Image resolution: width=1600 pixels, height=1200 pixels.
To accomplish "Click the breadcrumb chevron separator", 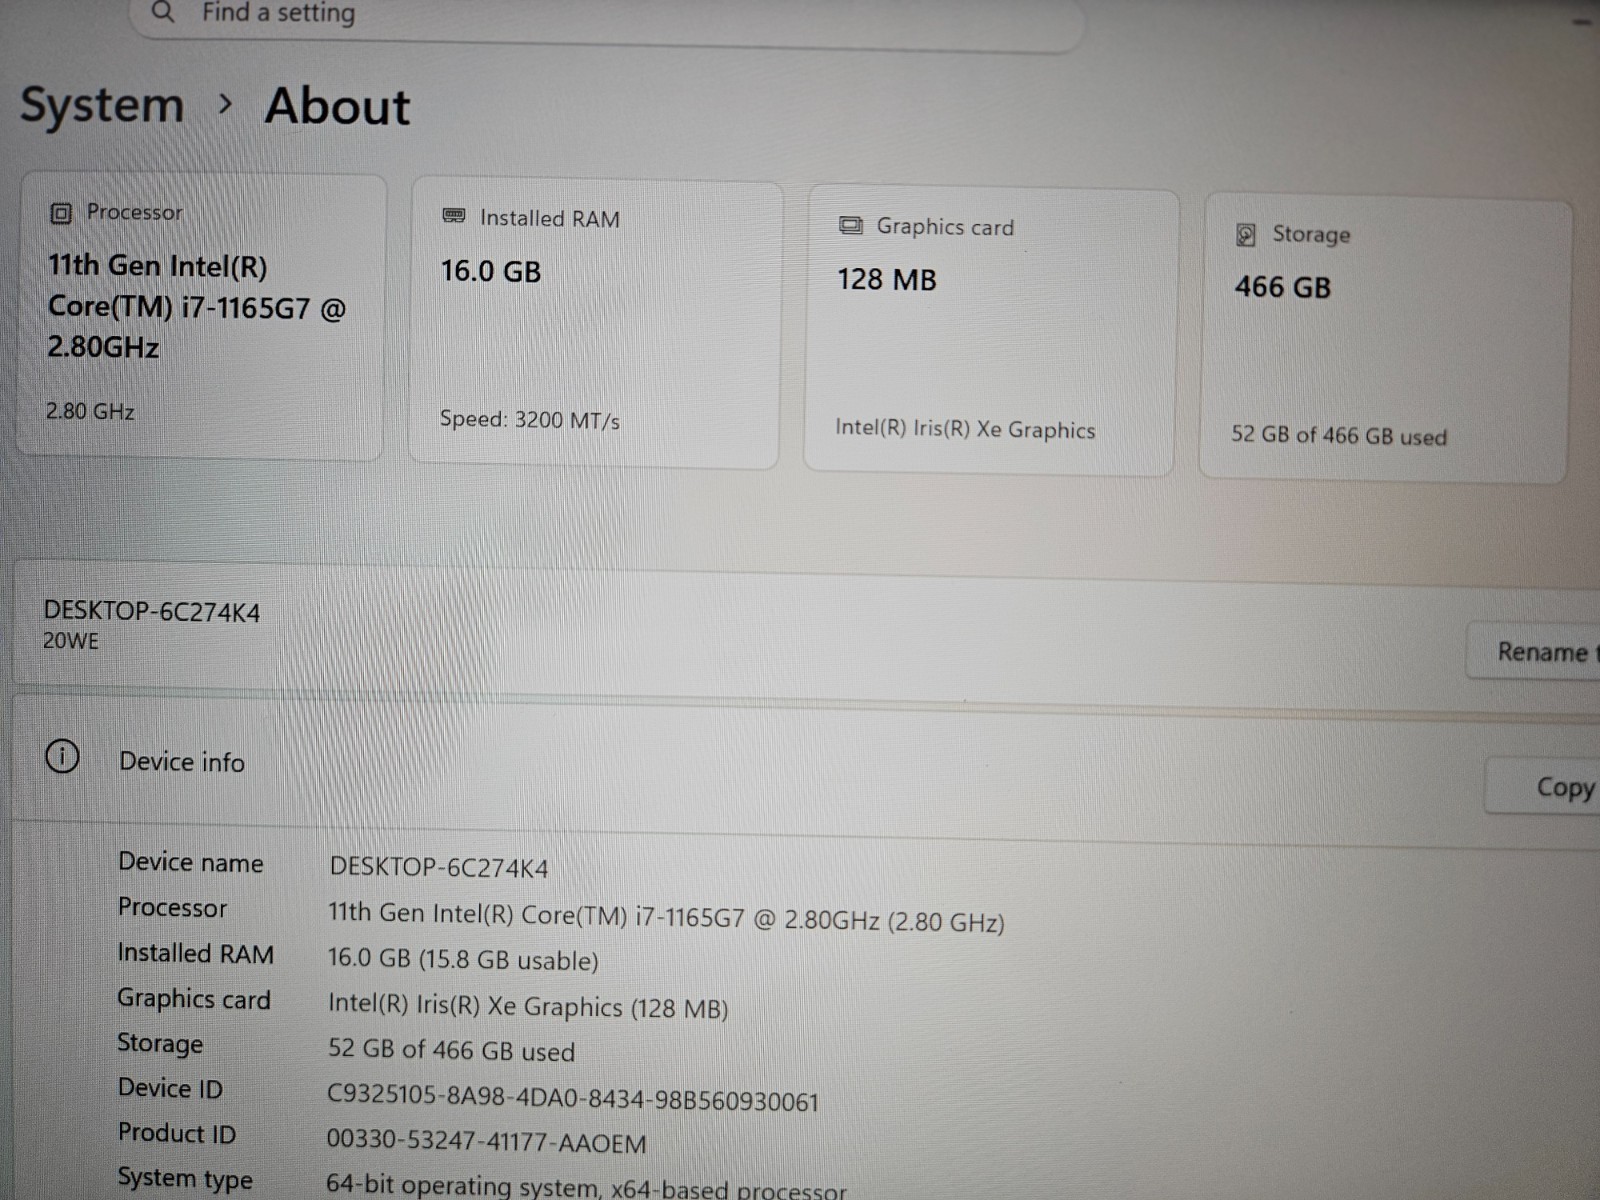I will pos(226,103).
